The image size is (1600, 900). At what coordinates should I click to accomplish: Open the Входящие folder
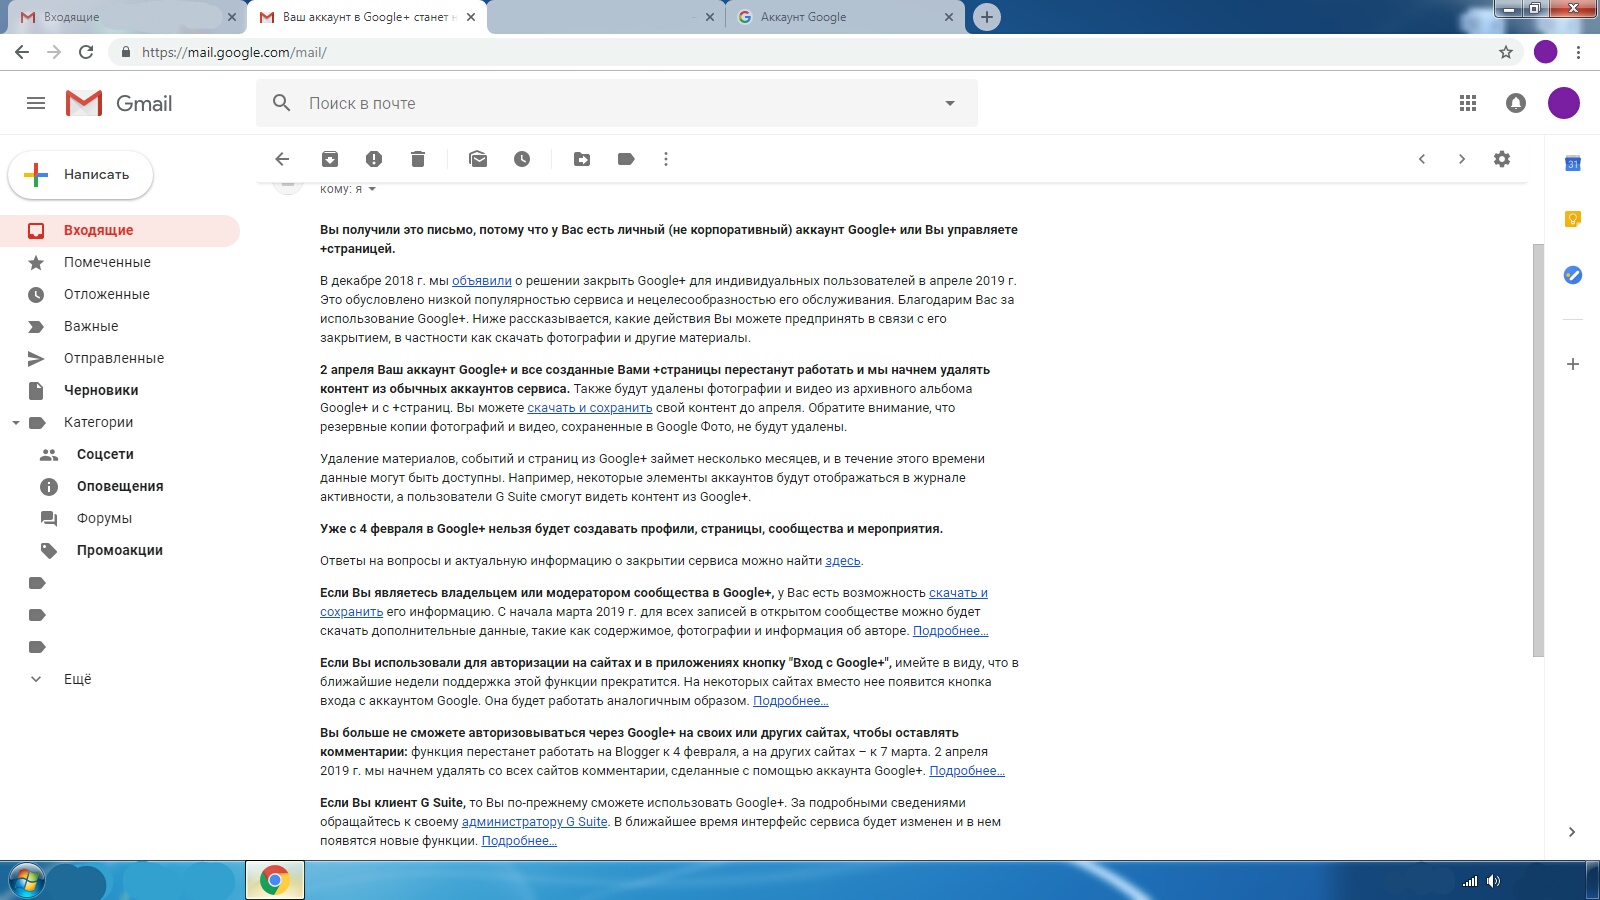click(x=120, y=230)
